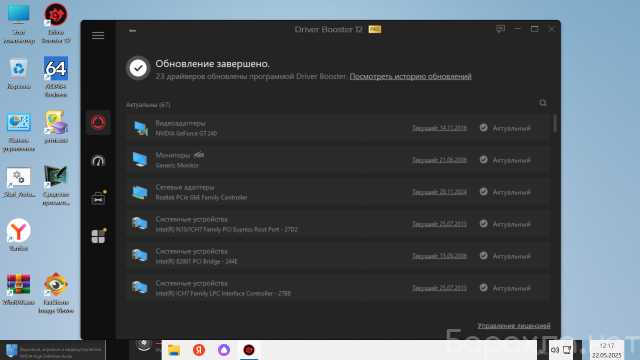
Task: Open current date link for Realtek PCIe GBE
Action: click(439, 192)
